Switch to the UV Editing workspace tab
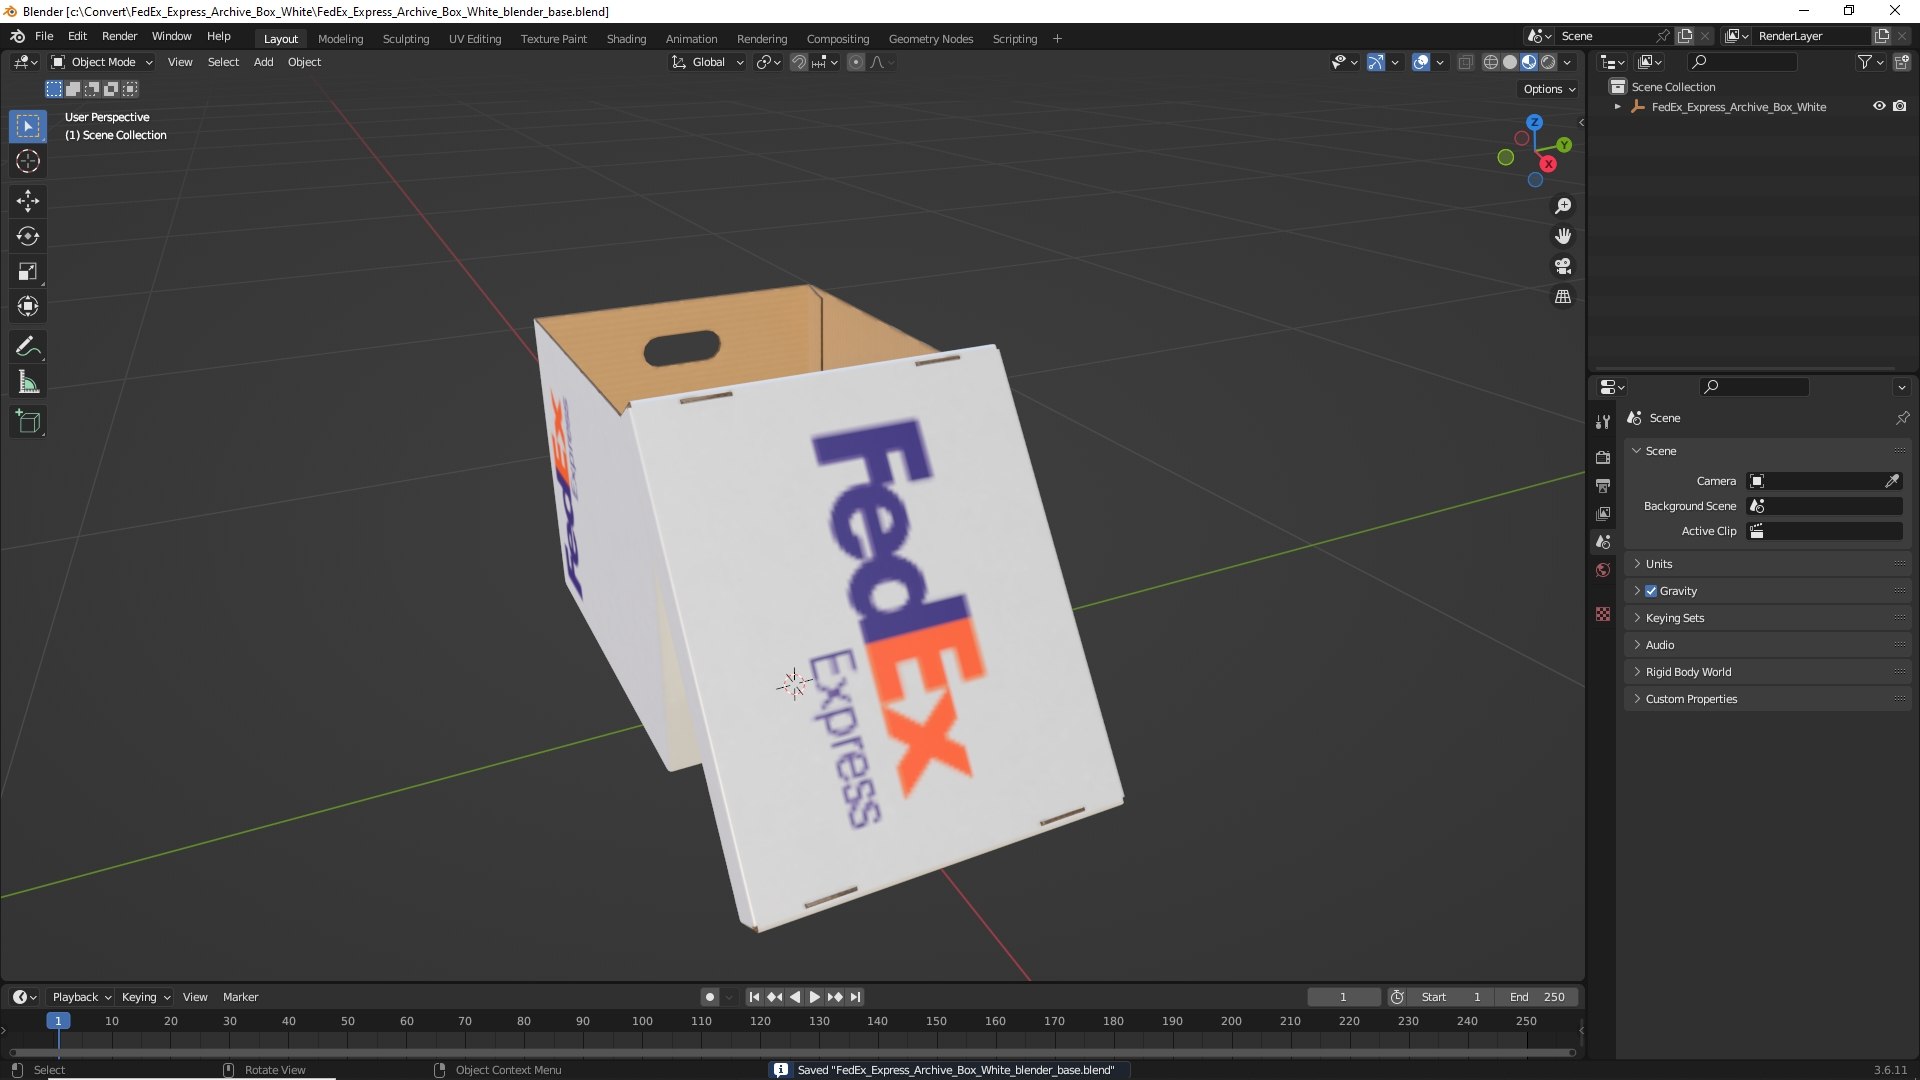 tap(475, 39)
